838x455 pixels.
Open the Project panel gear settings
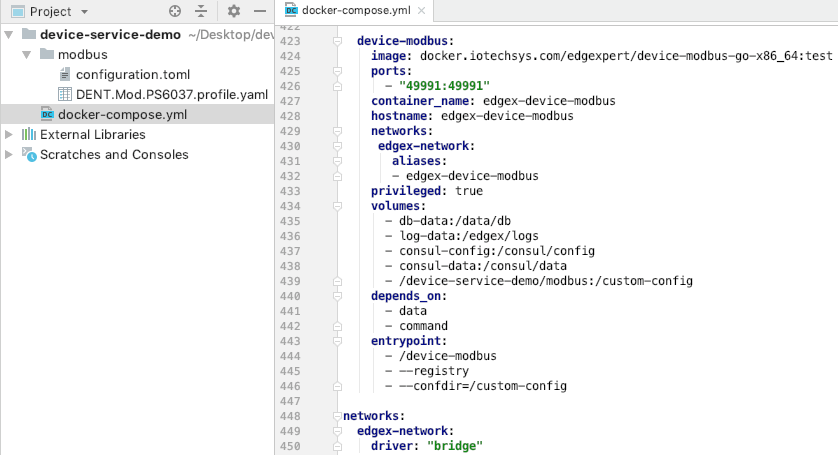(234, 11)
